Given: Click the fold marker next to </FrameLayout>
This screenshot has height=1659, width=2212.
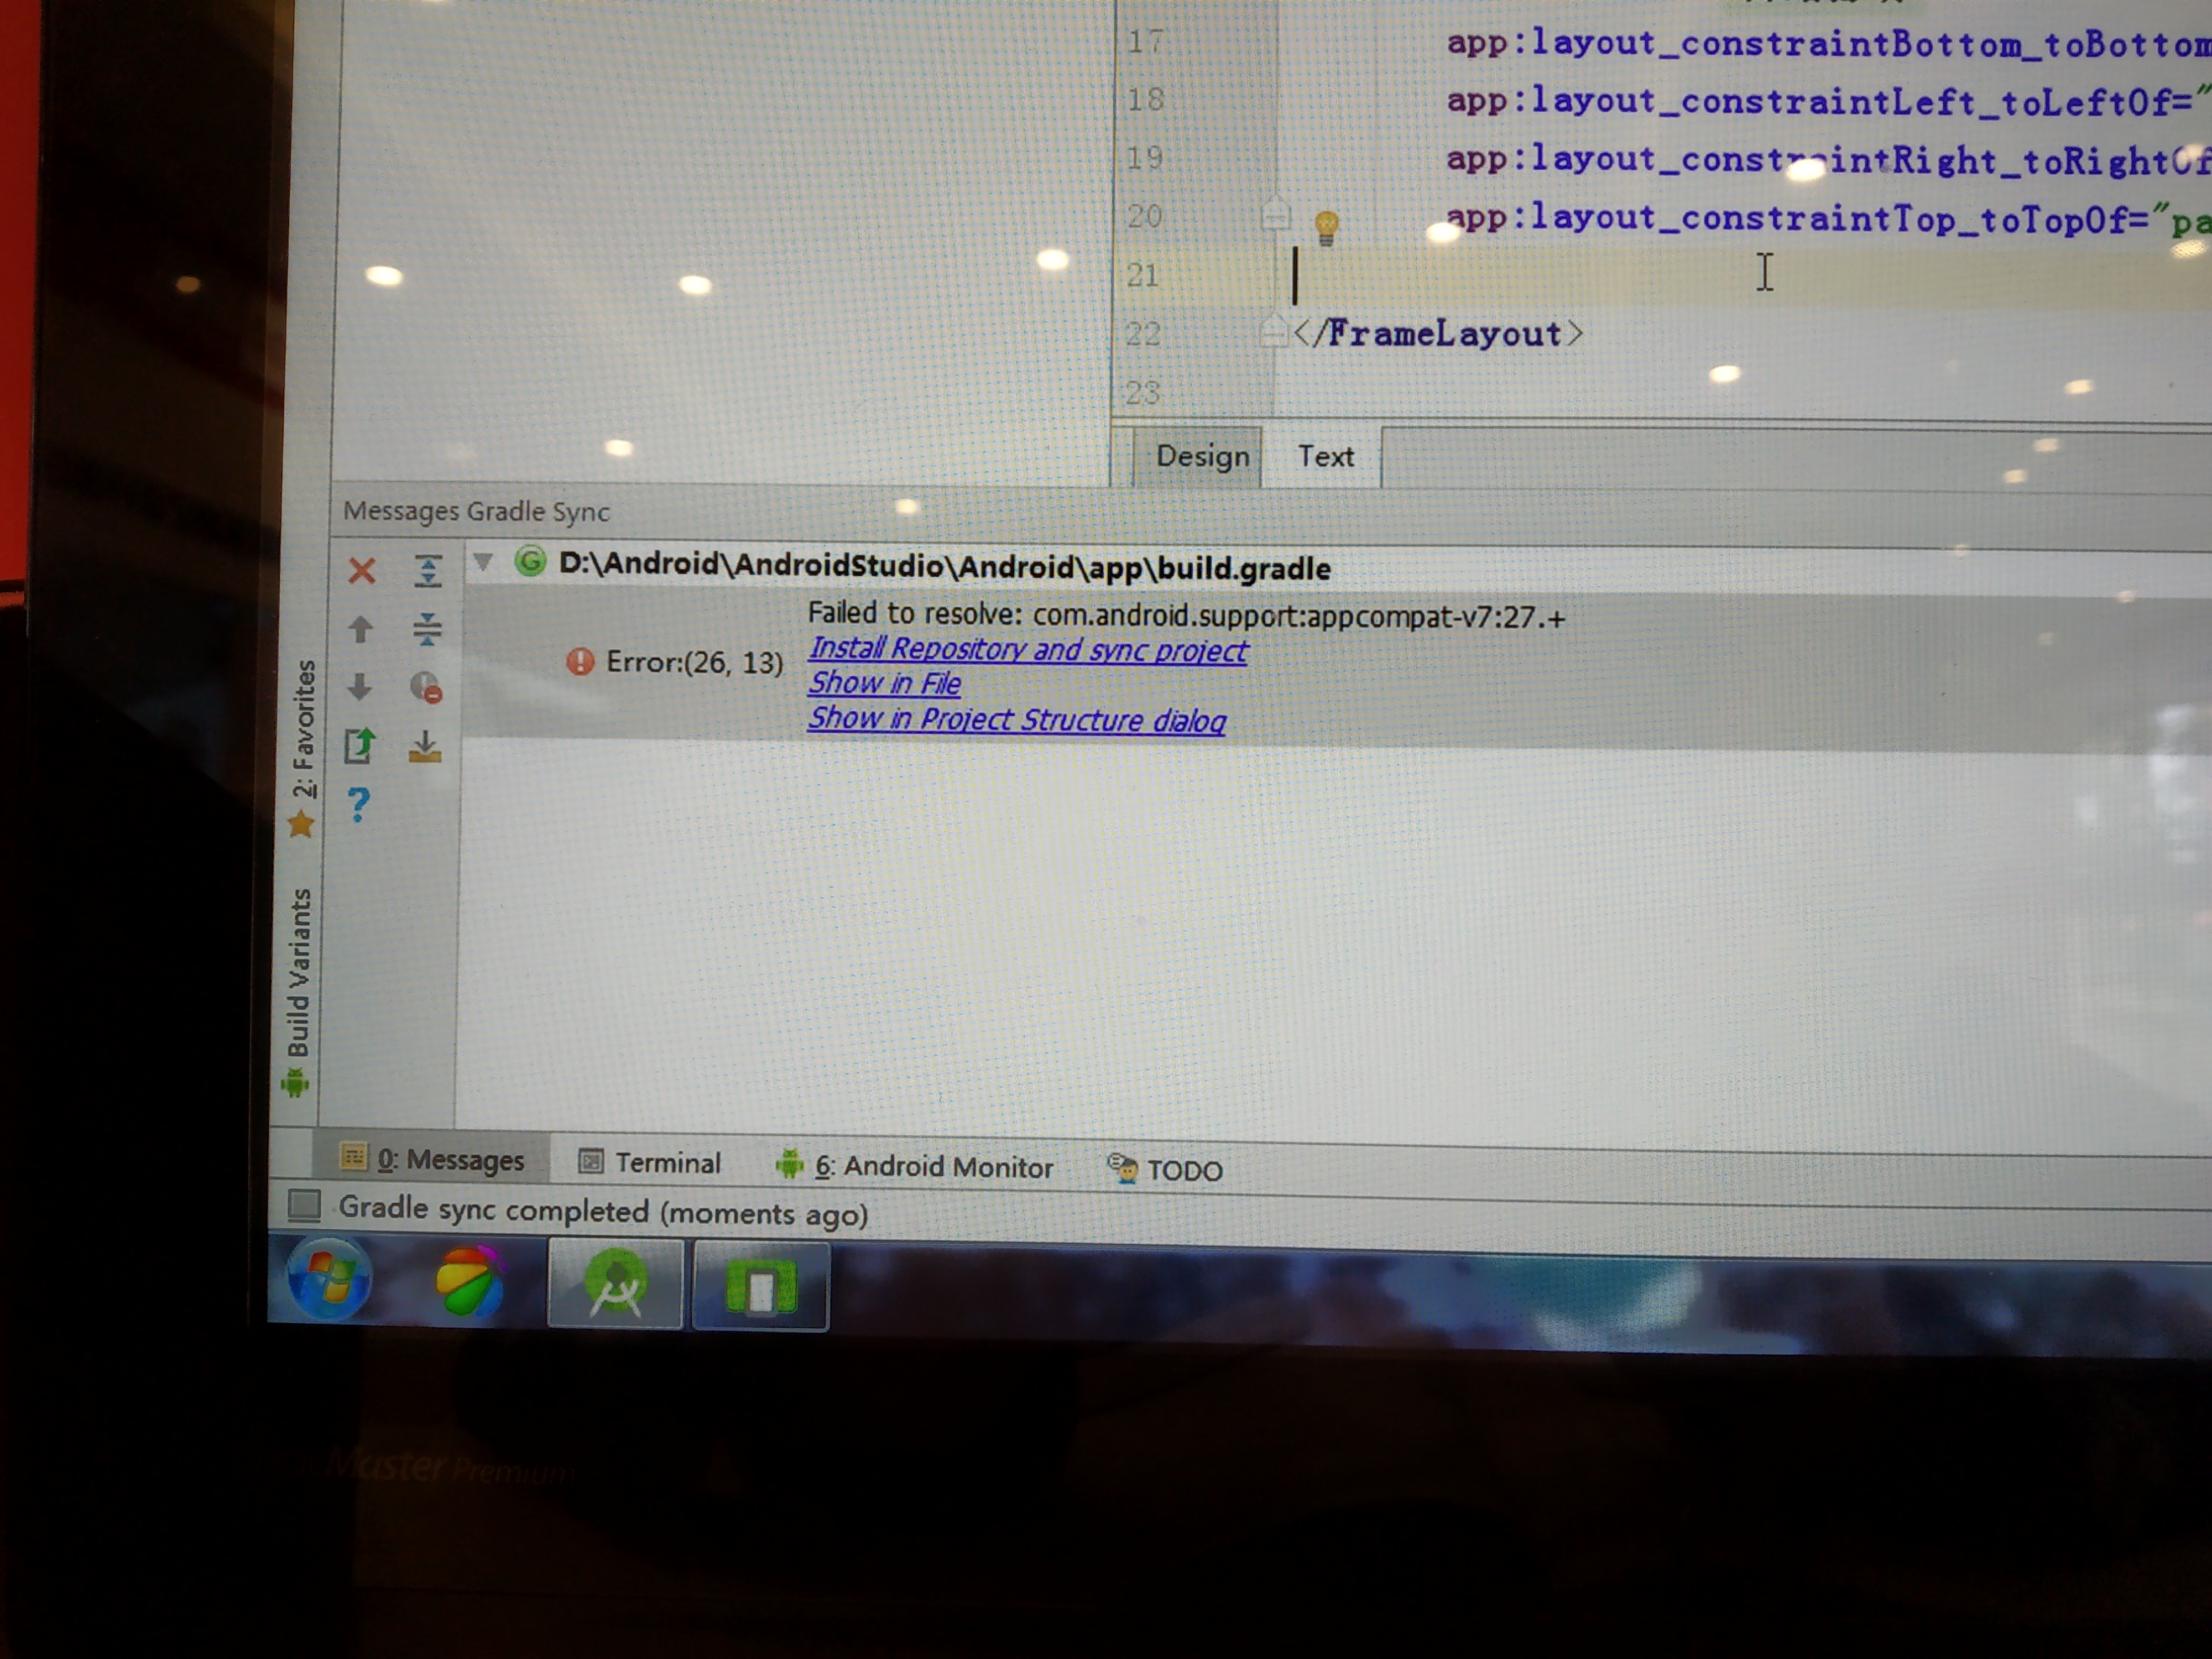Looking at the screenshot, I should pos(1272,331).
